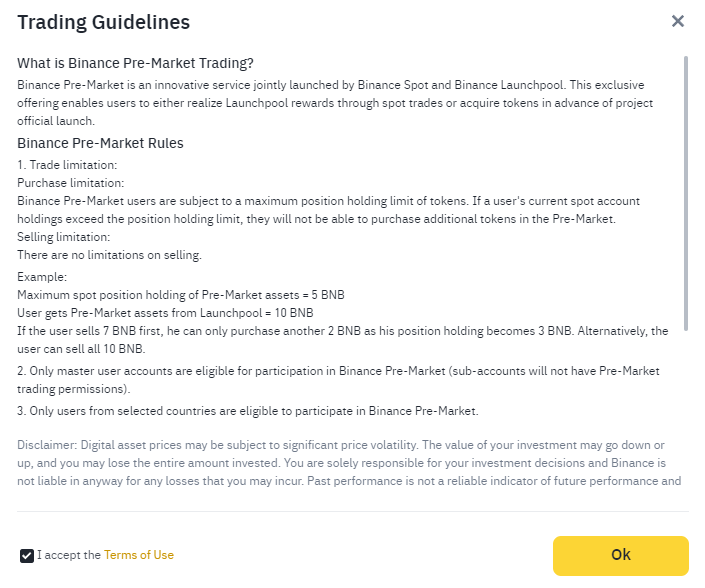Click rule 2 about master user accounts
The image size is (705, 588).
[338, 380]
